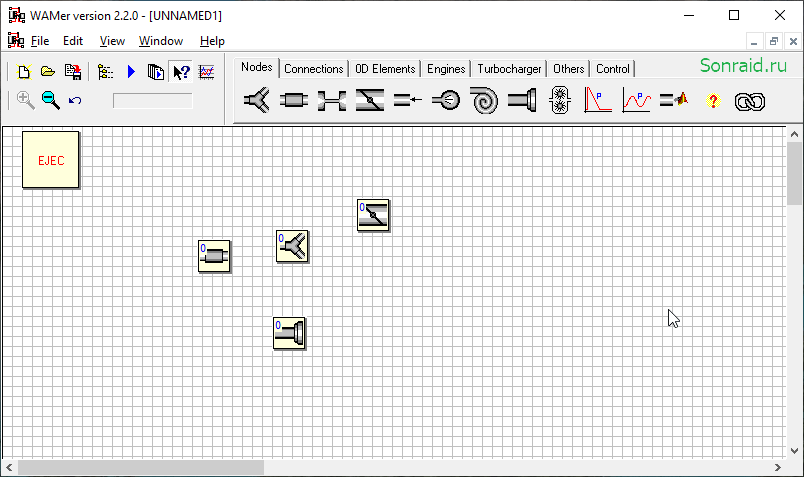
Task: Click the horizontal scrollbar thumb
Action: tap(141, 467)
